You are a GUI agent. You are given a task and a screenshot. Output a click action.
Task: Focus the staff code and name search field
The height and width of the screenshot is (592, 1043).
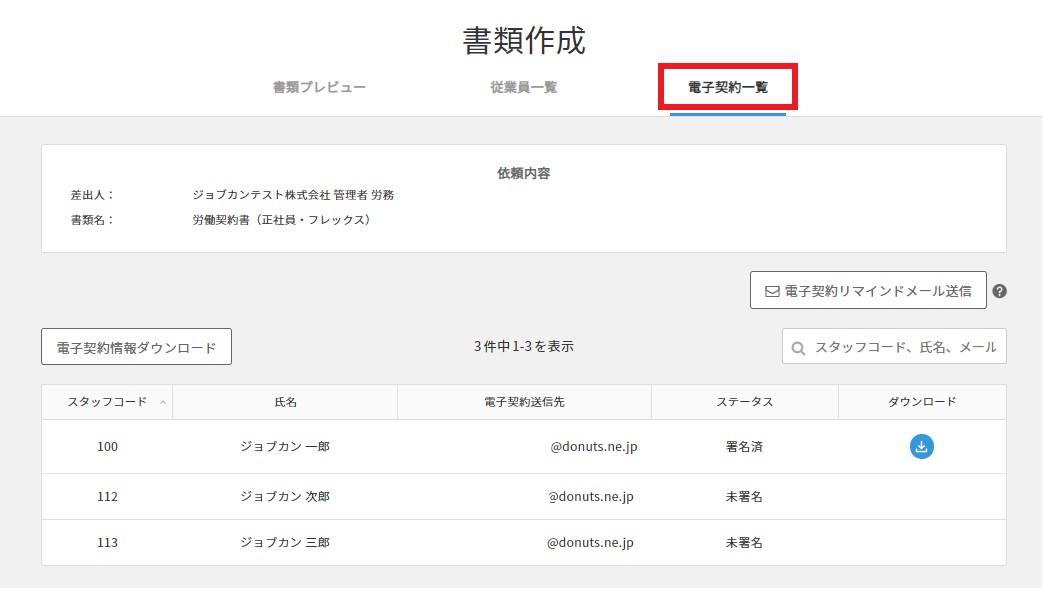click(904, 347)
